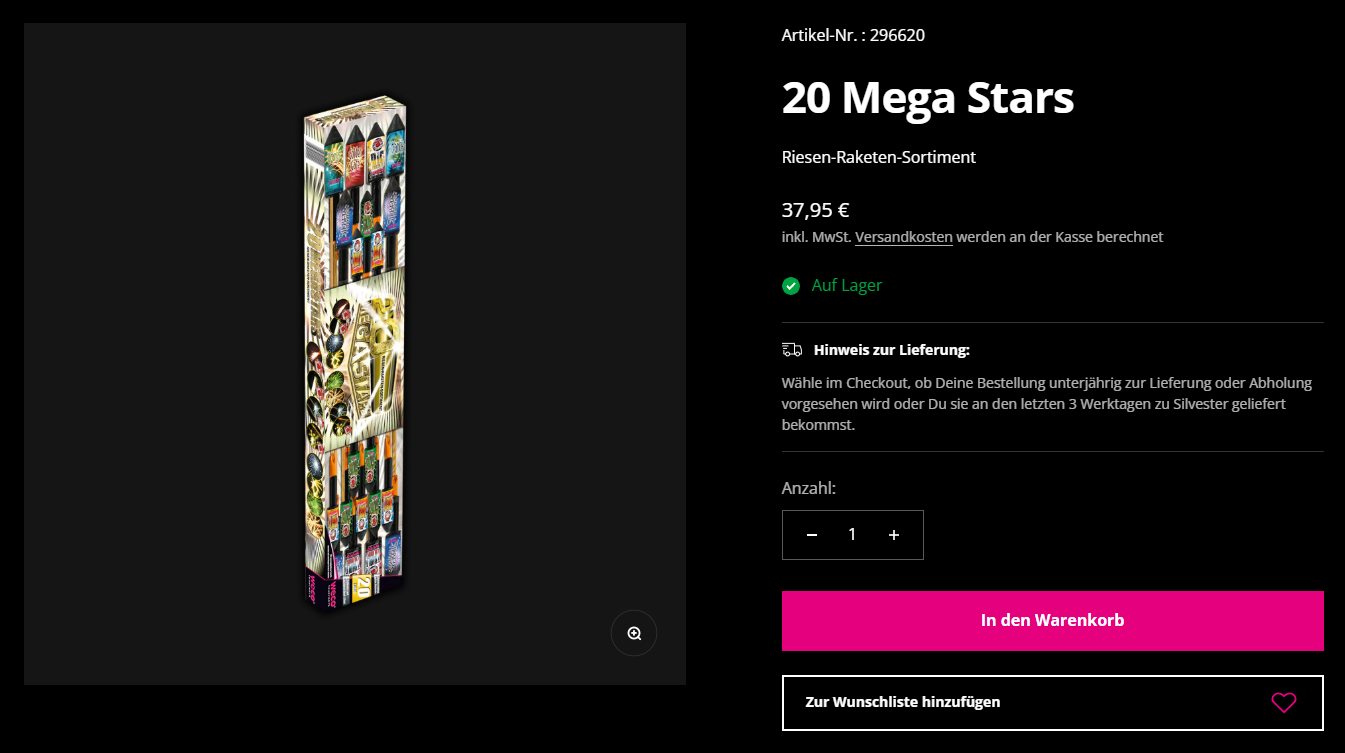1345x753 pixels.
Task: Click the quantity number field
Action: (852, 535)
